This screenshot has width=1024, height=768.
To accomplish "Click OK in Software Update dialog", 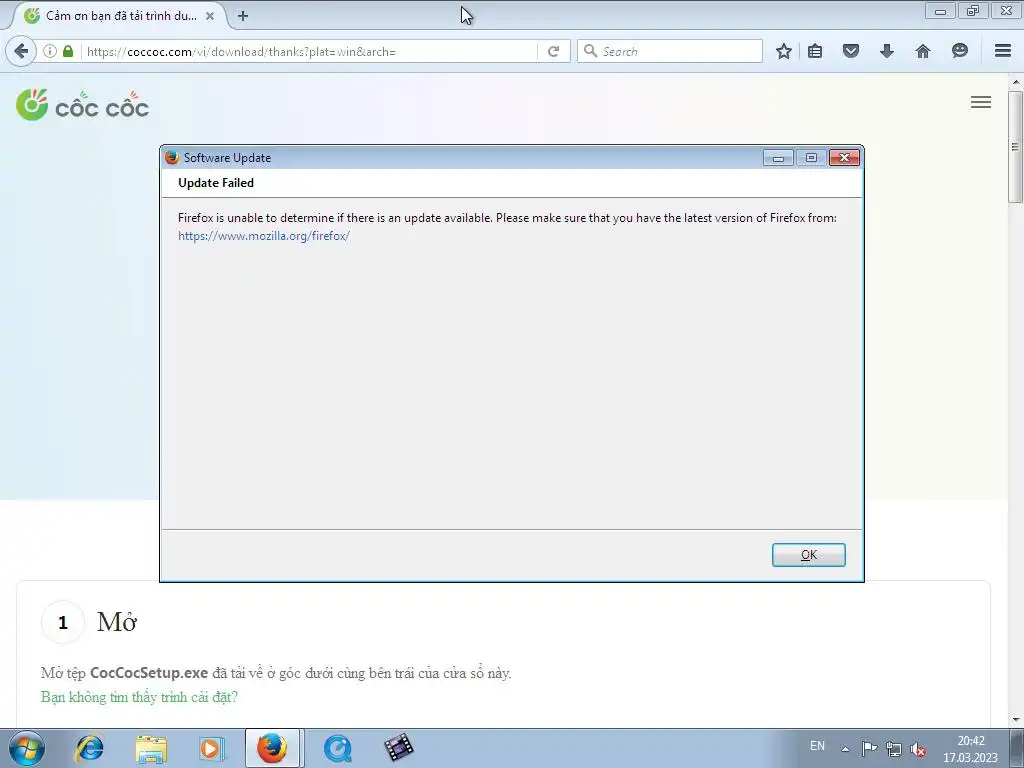I will tap(808, 555).
